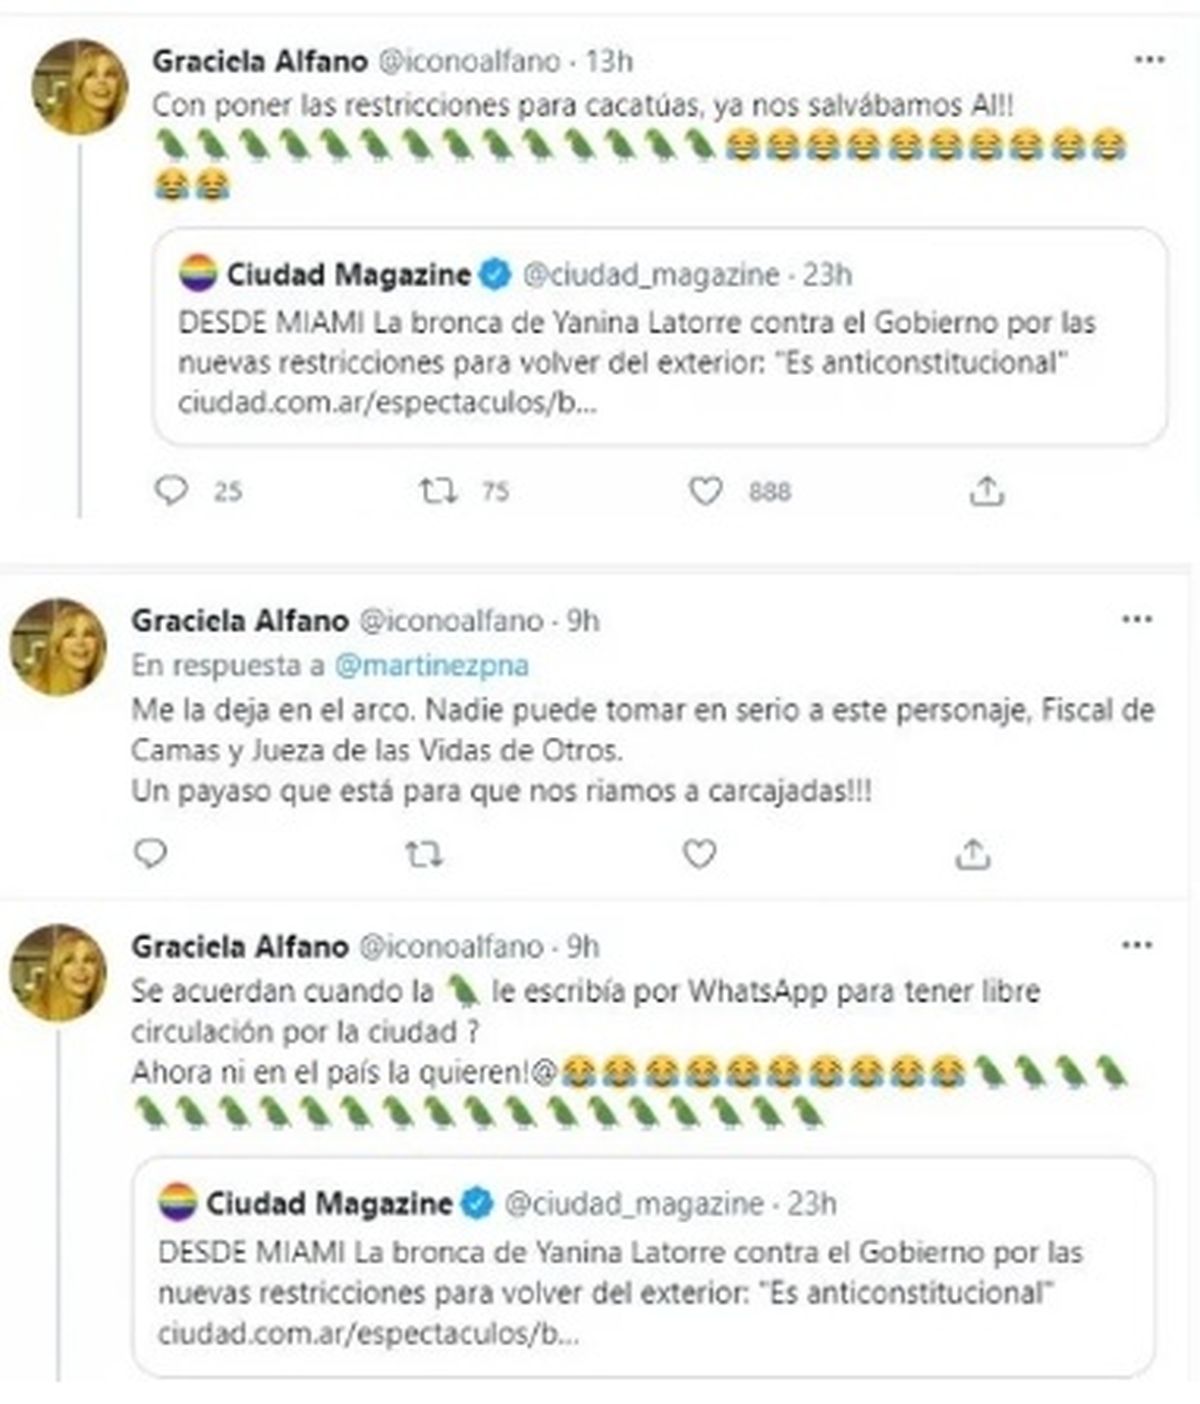
Task: Share the first tweet
Action: coord(986,490)
